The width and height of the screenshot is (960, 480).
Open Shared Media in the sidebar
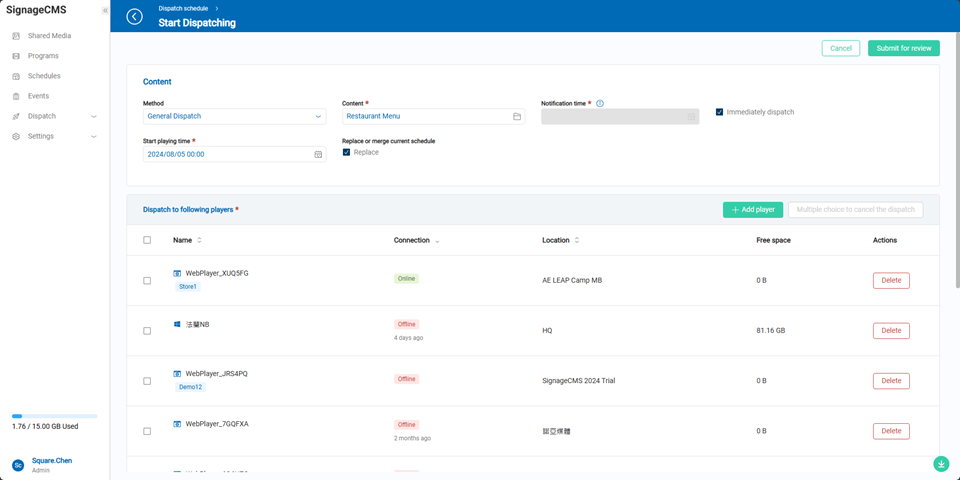(x=49, y=36)
